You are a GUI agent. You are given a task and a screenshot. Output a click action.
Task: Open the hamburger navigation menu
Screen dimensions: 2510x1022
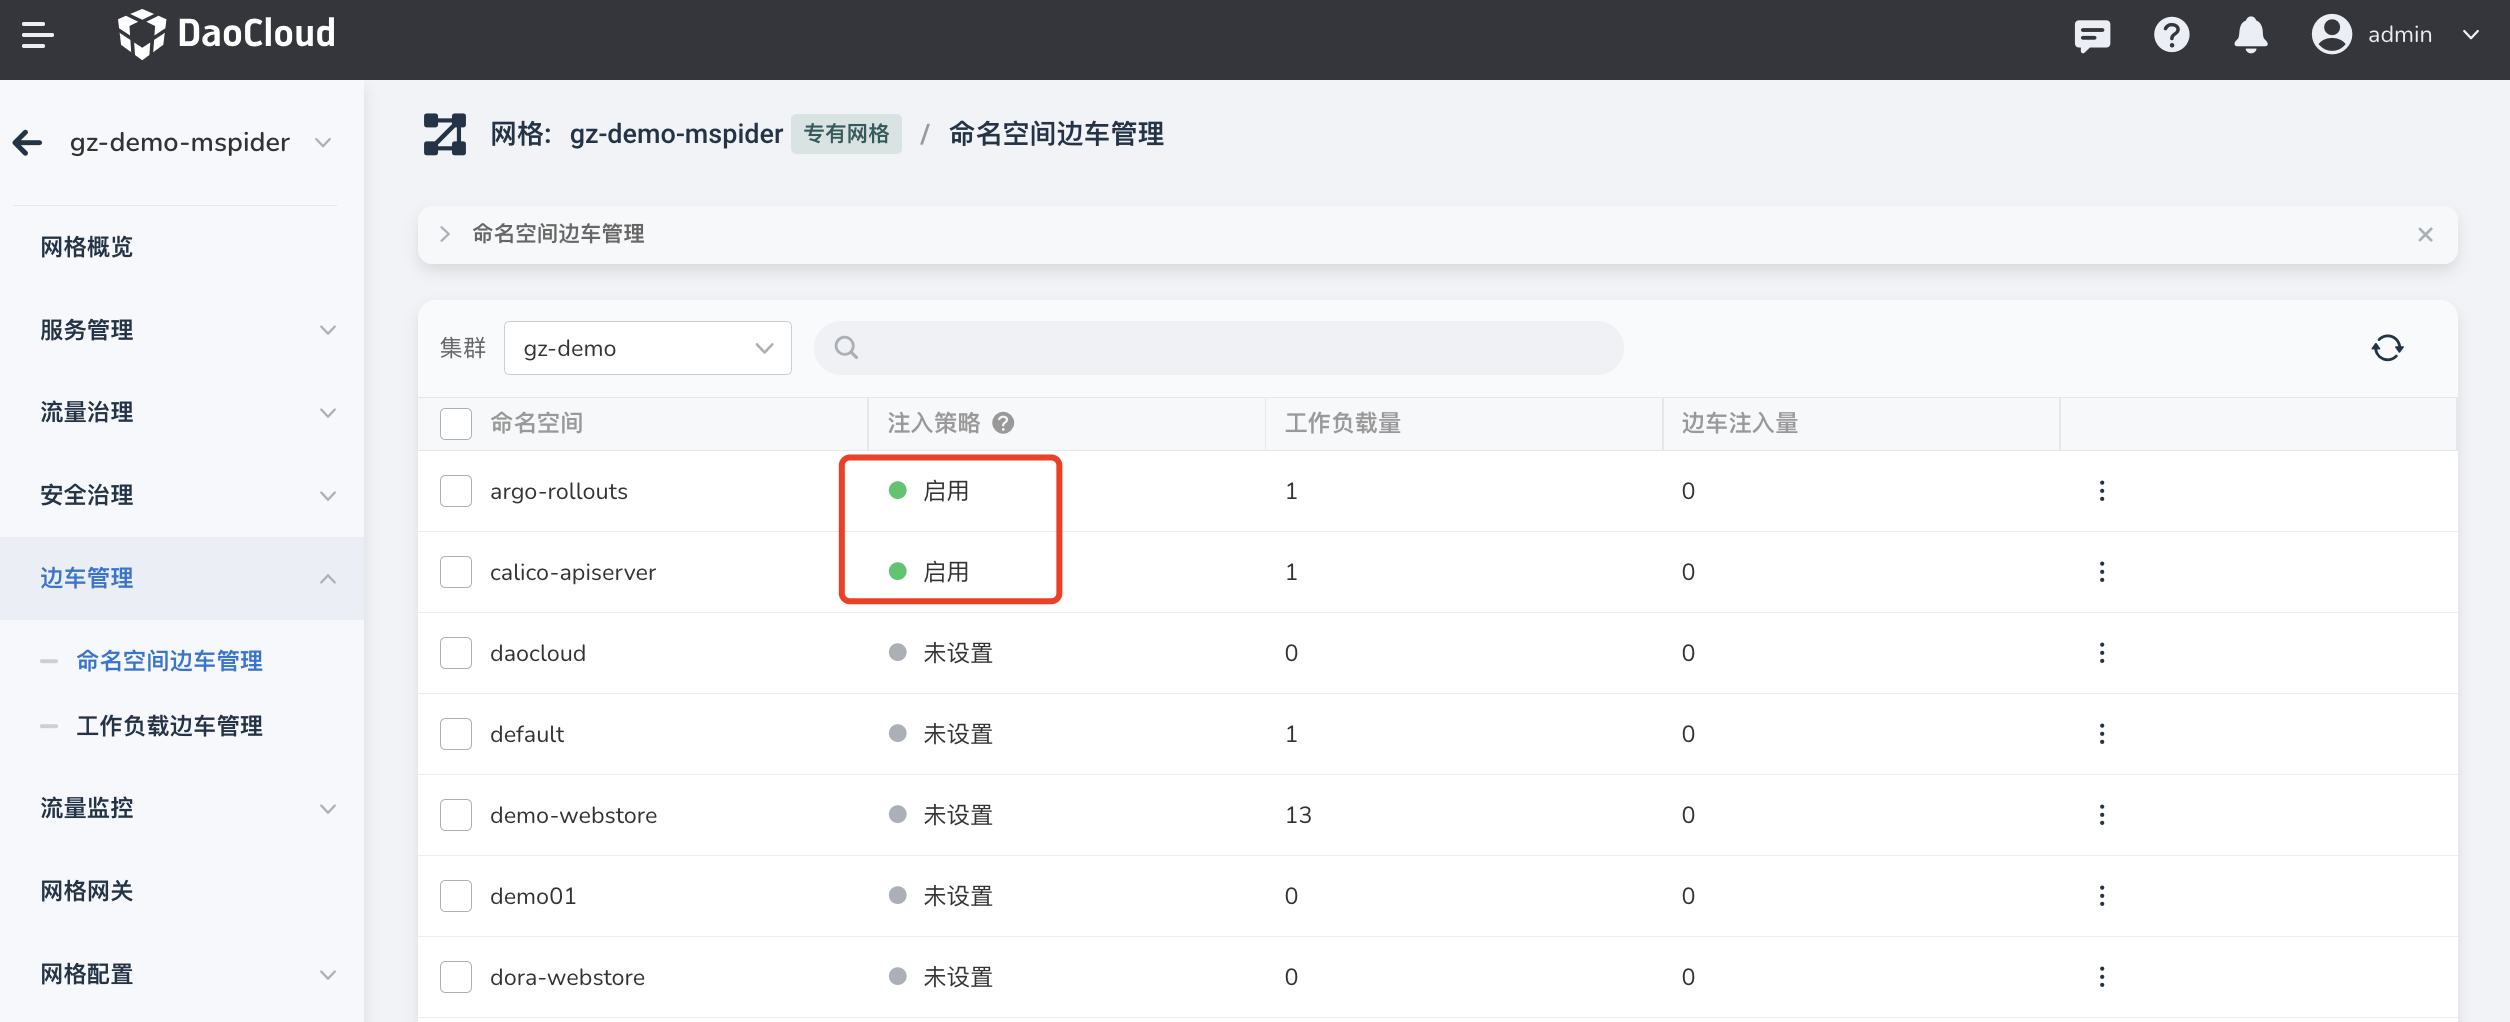click(38, 35)
